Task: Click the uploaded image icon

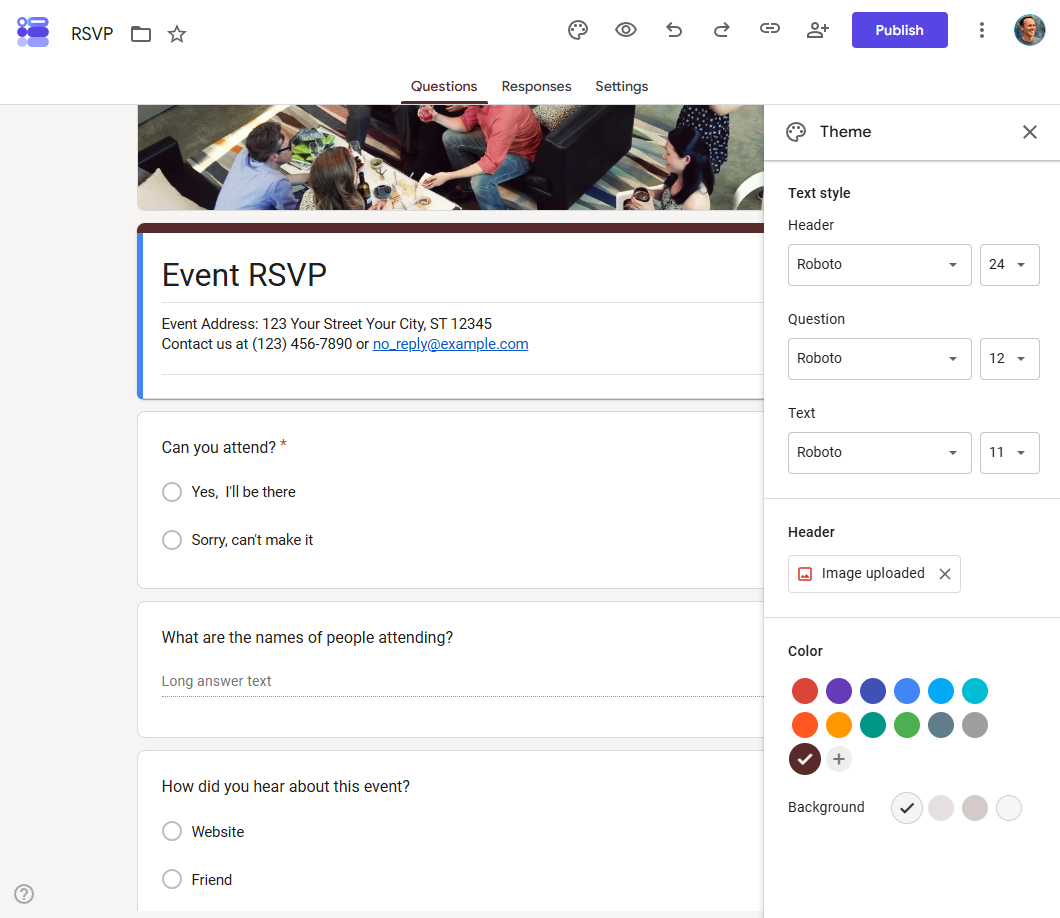Action: 804,574
